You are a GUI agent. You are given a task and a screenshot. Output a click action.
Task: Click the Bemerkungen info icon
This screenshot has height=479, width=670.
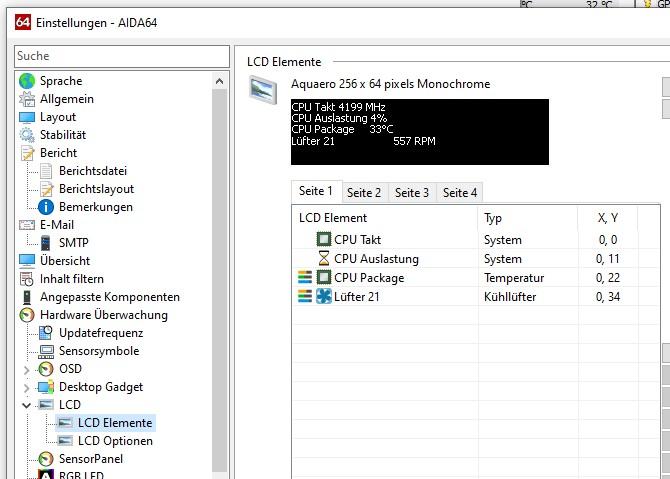[46, 207]
